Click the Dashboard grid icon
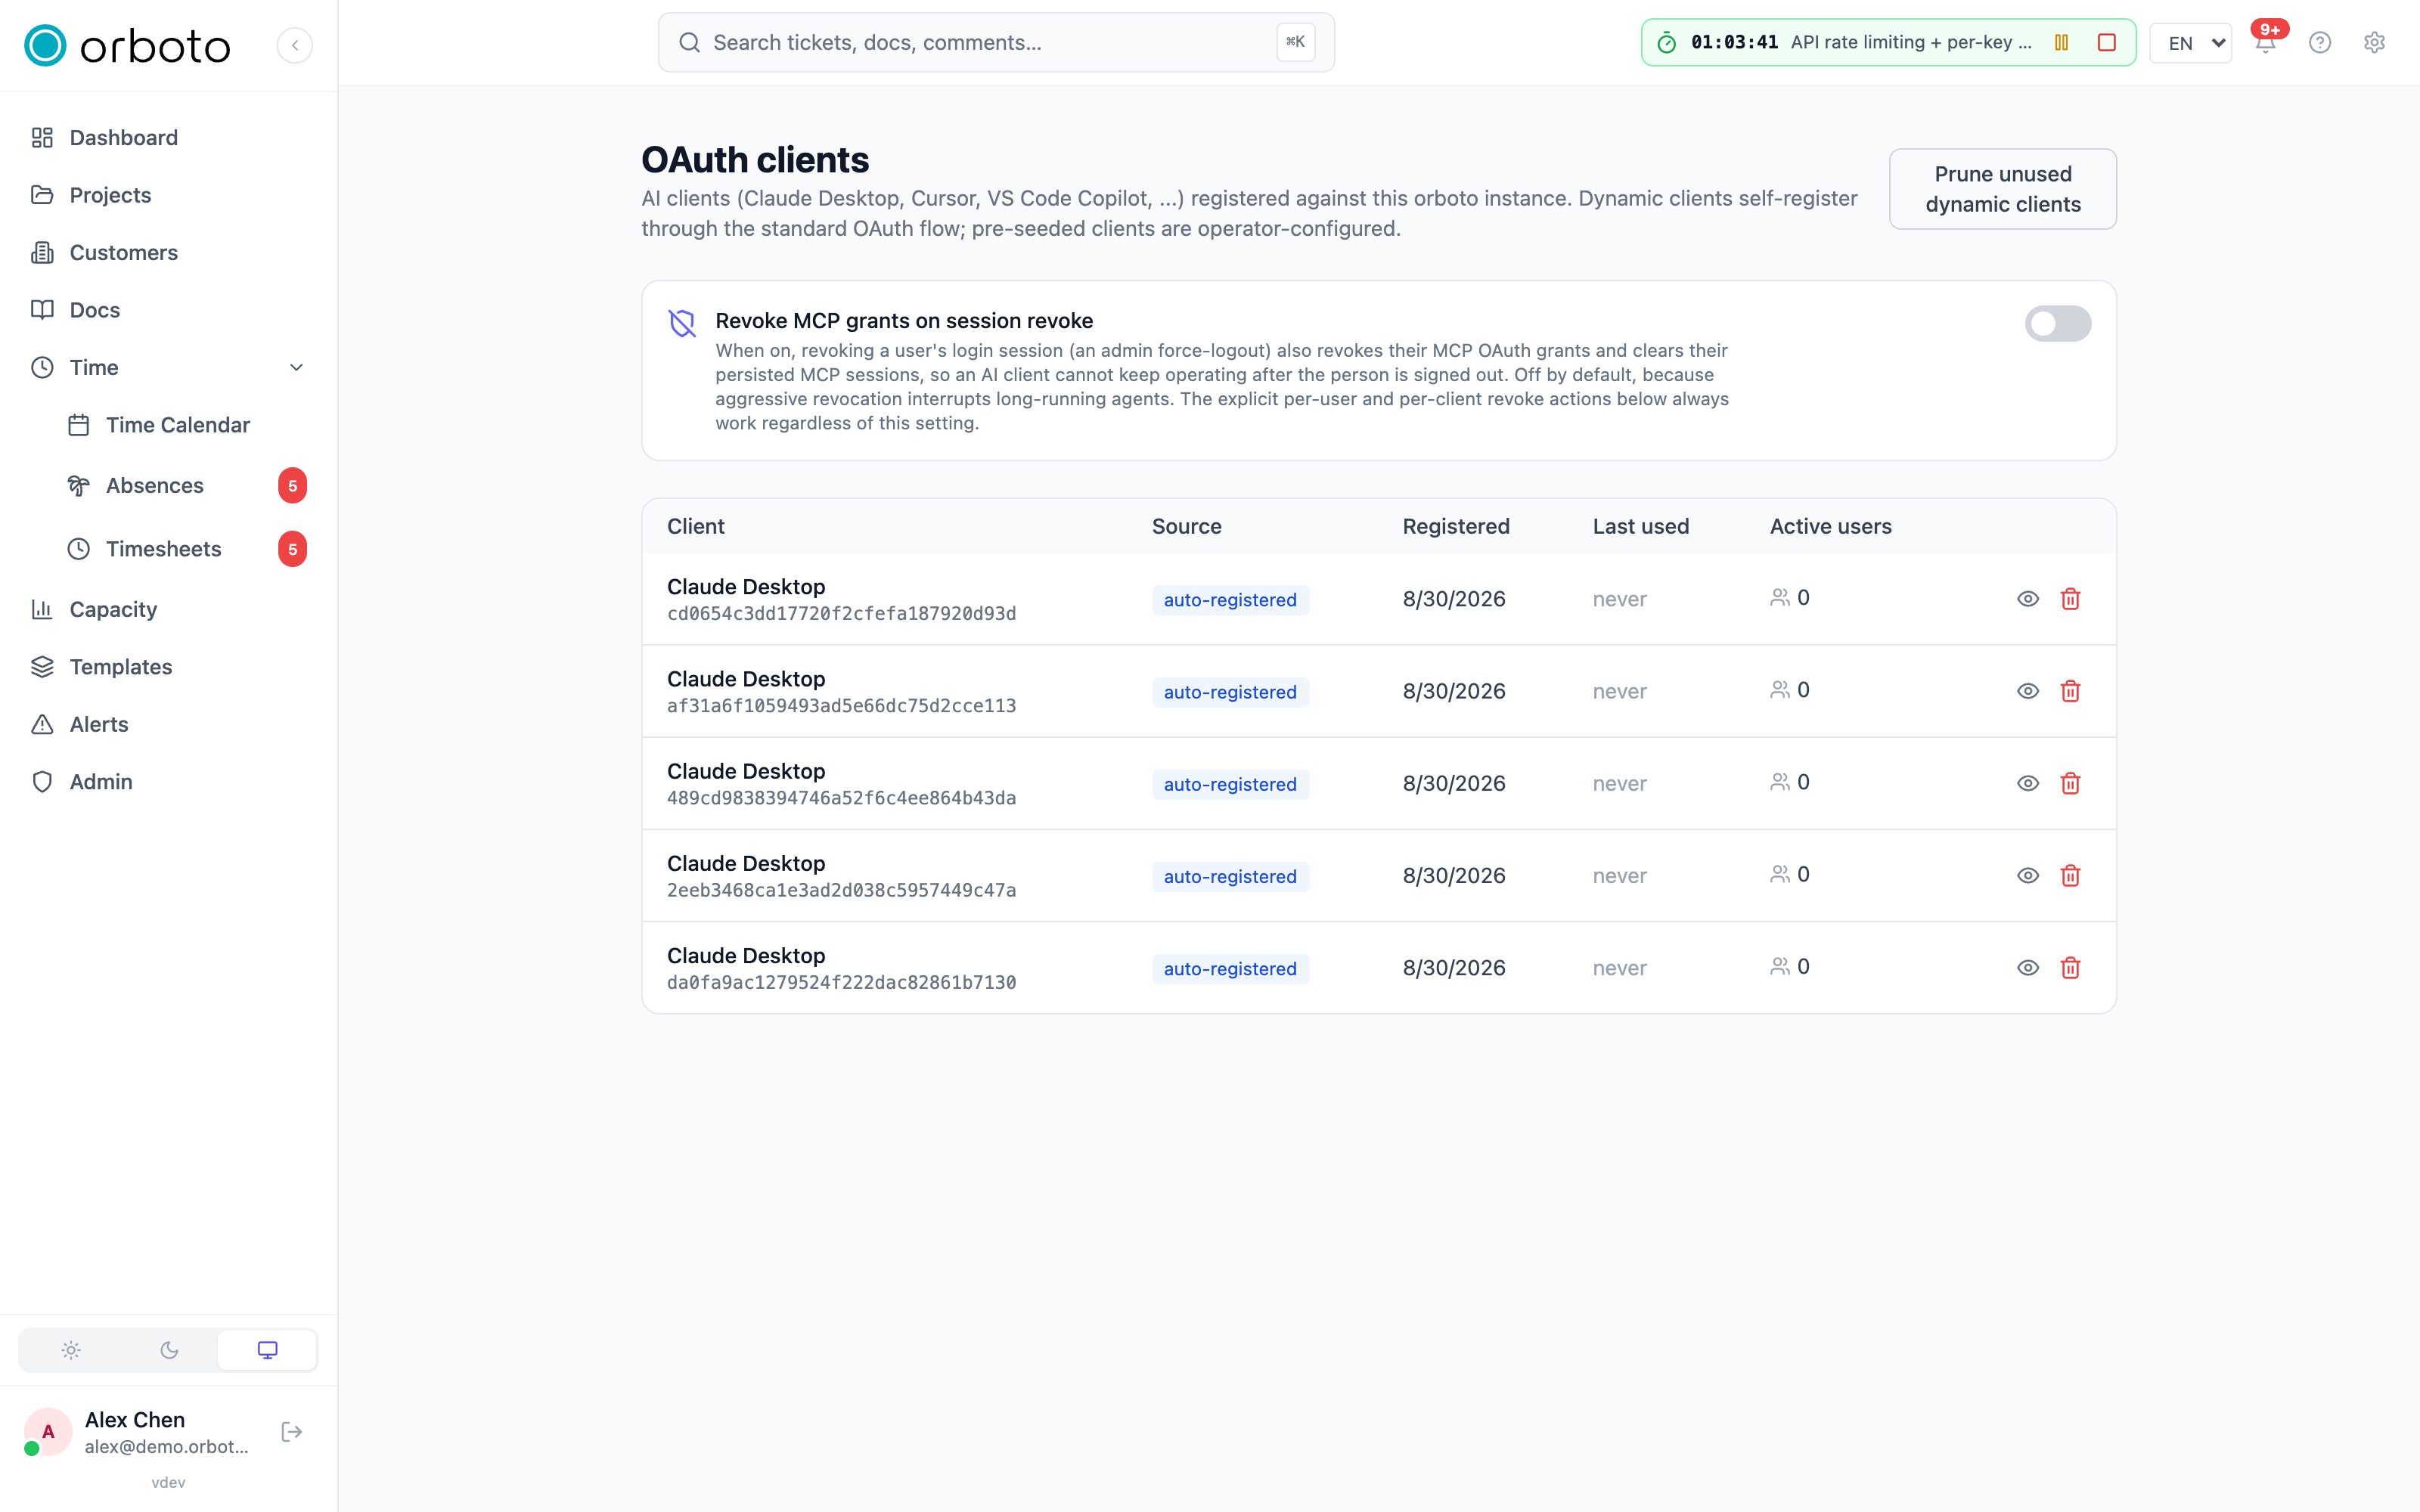This screenshot has height=1512, width=2420. (42, 138)
